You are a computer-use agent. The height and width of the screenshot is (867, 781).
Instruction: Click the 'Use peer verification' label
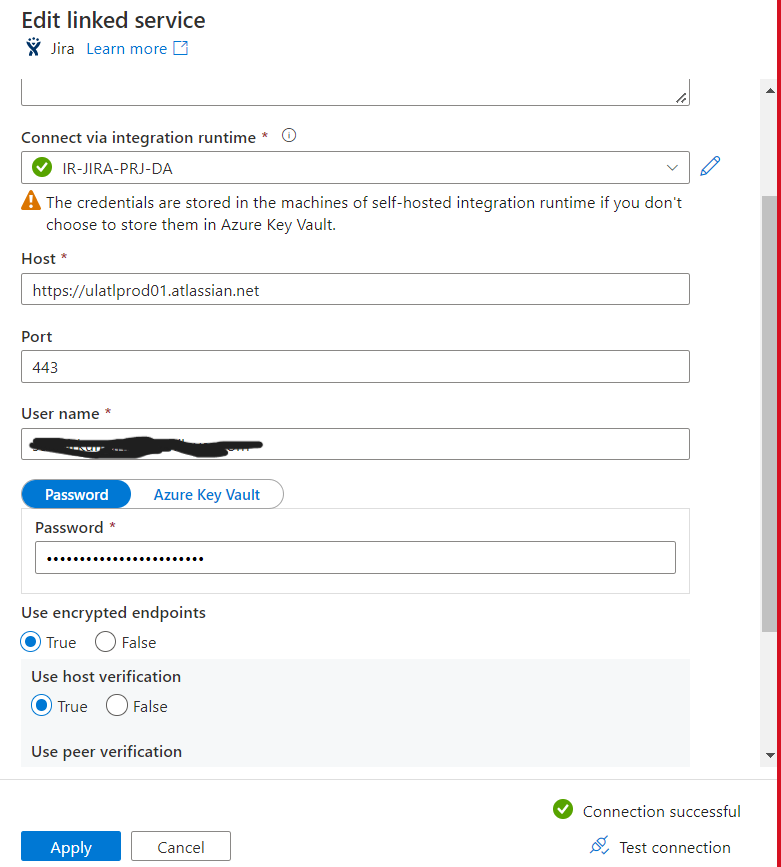tap(106, 751)
